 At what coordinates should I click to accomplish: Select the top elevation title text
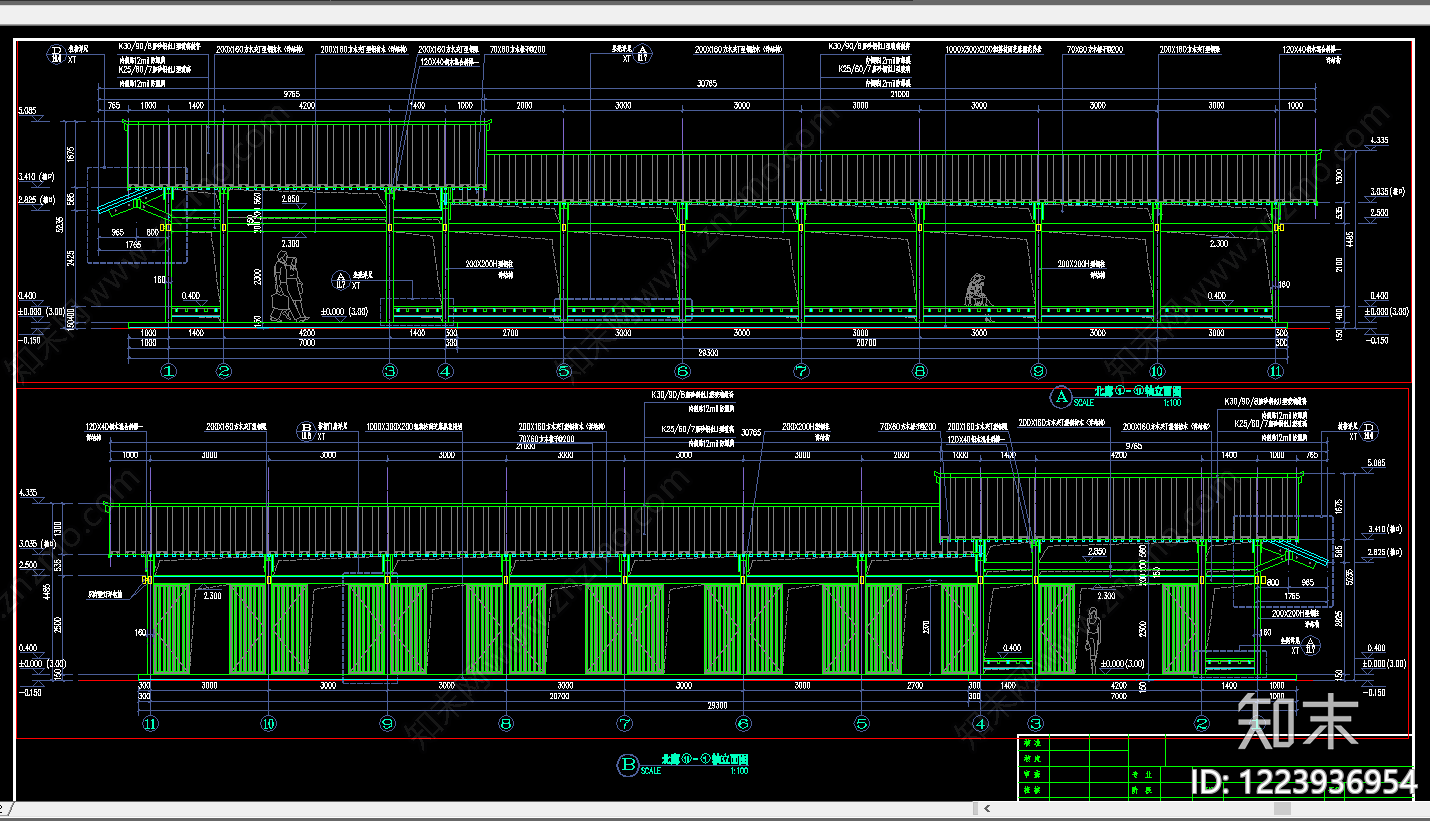point(1138,392)
